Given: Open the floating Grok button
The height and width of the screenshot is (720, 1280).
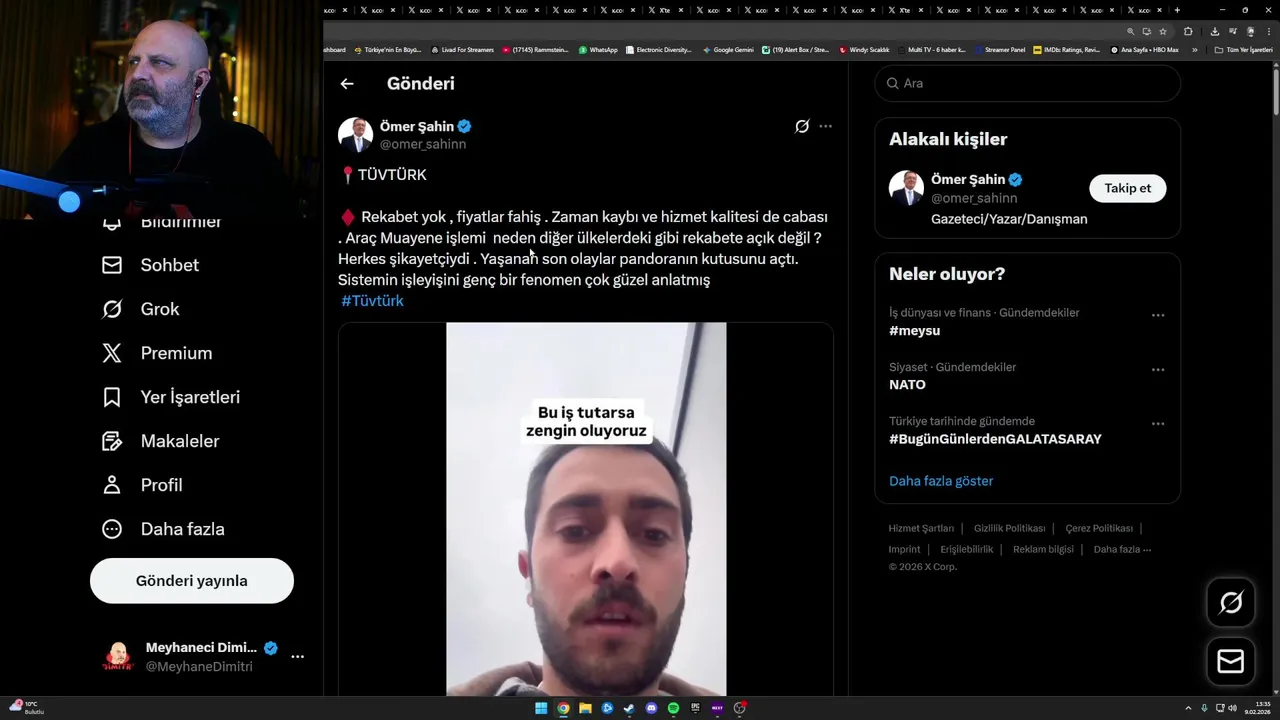Looking at the screenshot, I should (1231, 602).
